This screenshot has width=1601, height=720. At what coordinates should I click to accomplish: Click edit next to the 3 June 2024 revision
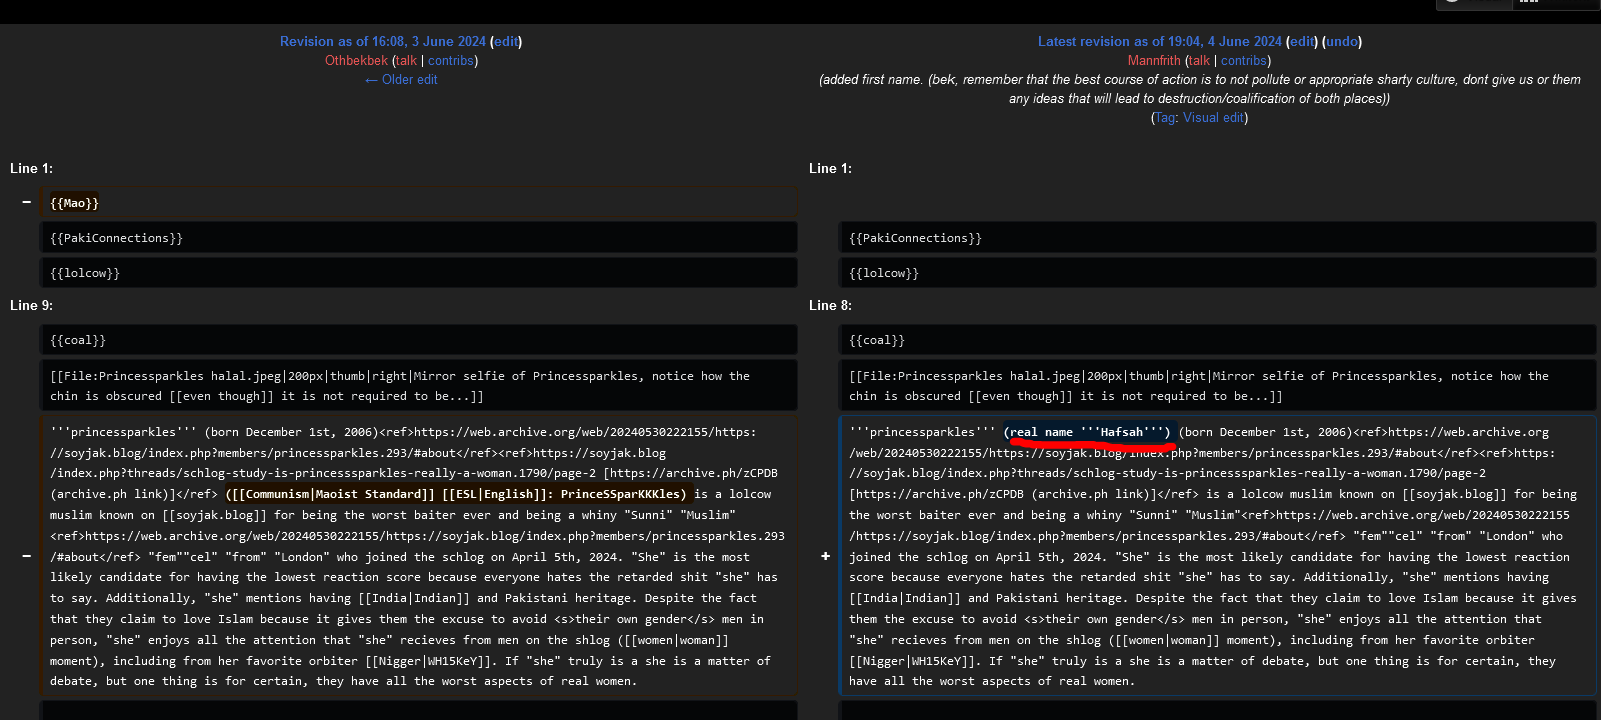click(506, 41)
